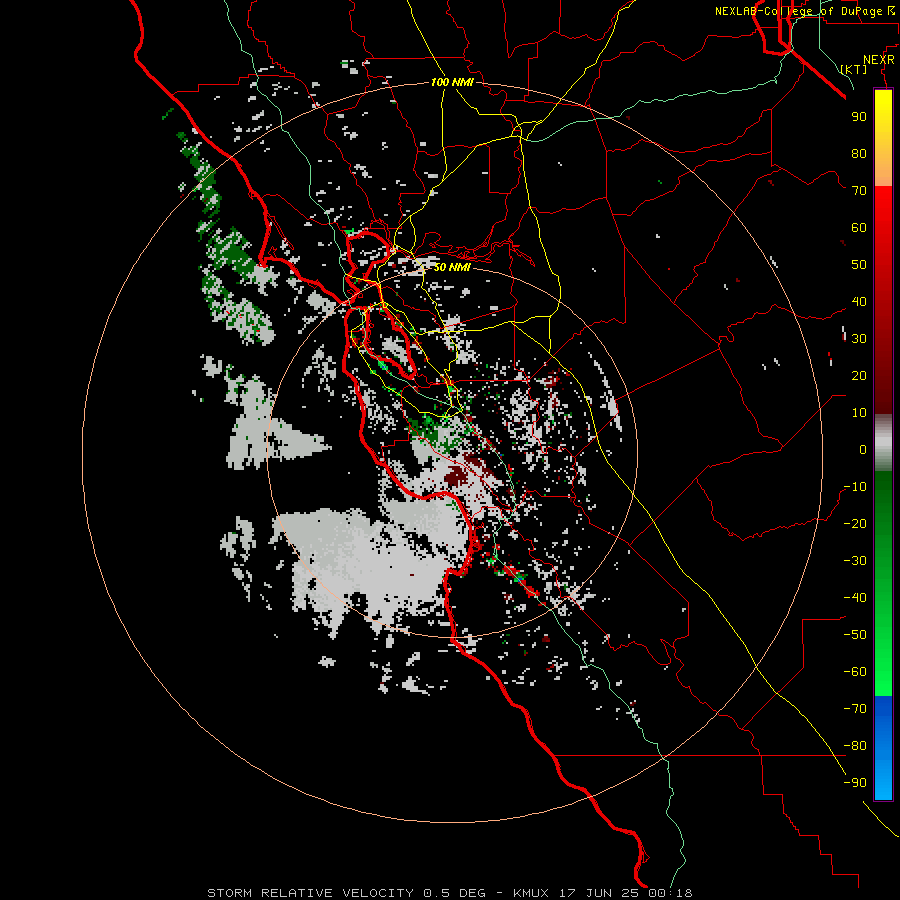Screen dimensions: 900x900
Task: Click the 17 JUN 25 date text
Action: 599,893
